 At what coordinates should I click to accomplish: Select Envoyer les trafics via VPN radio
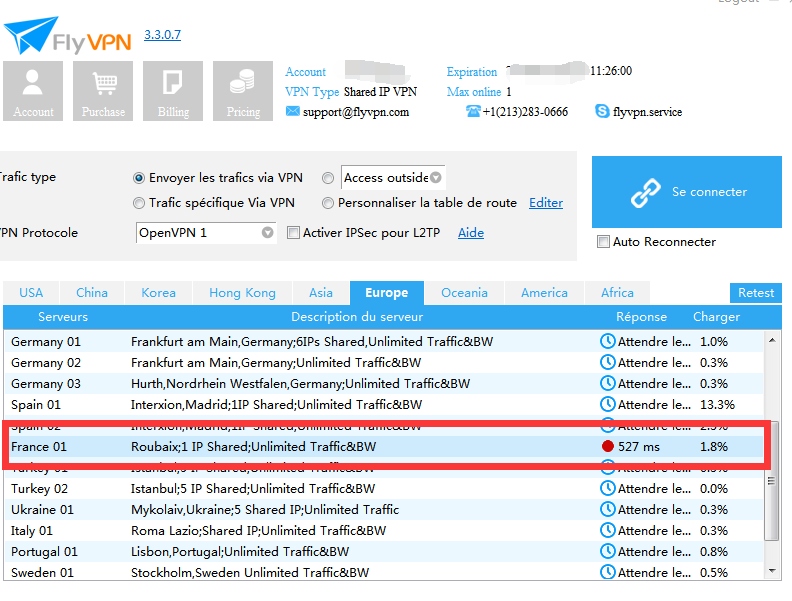coord(138,178)
